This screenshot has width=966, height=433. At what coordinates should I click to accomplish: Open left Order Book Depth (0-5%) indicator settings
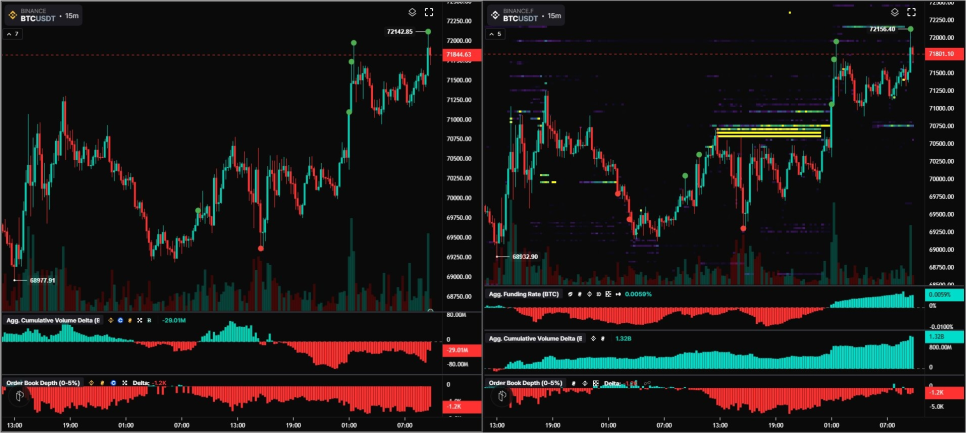coord(44,383)
